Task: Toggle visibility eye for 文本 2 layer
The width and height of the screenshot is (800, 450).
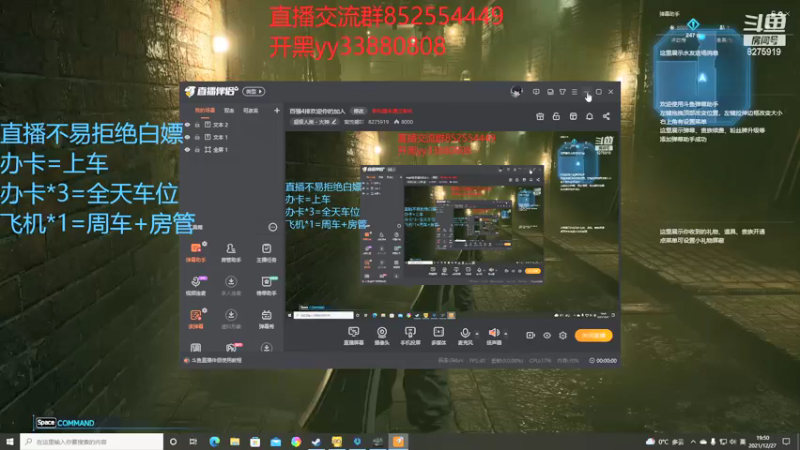Action: coord(187,124)
